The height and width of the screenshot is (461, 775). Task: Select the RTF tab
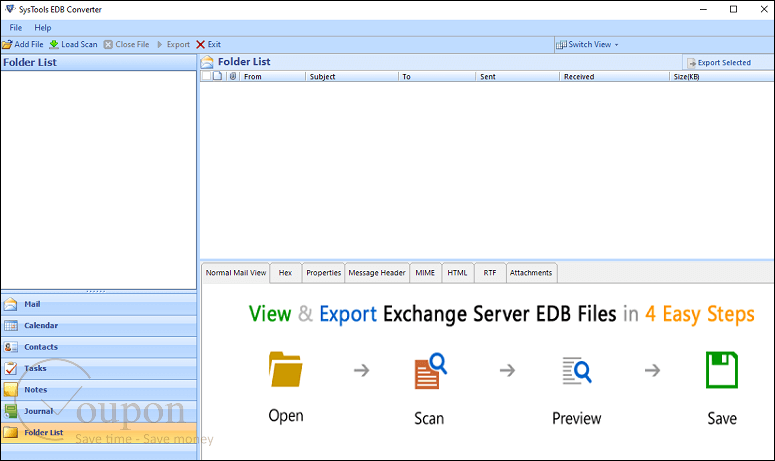click(490, 273)
